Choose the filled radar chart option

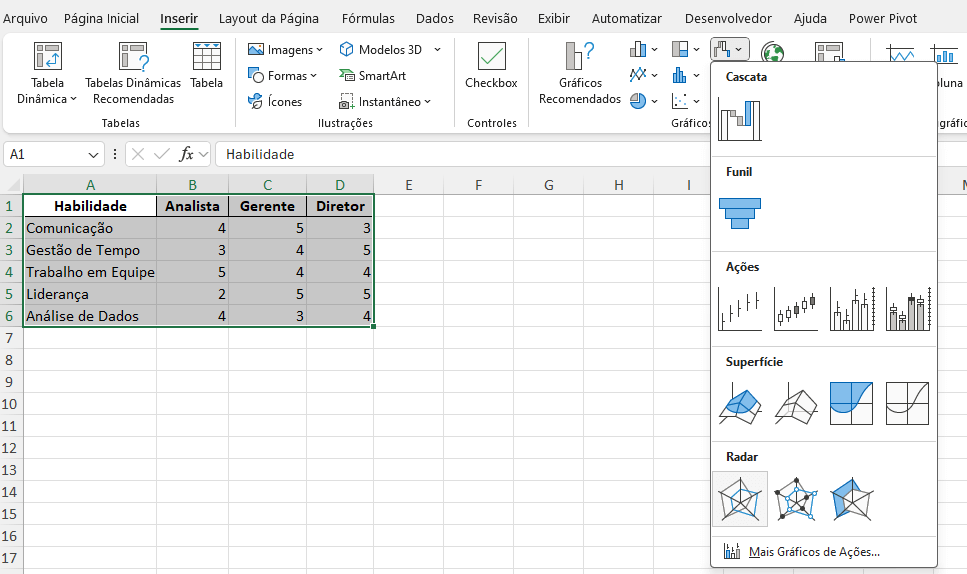[852, 499]
